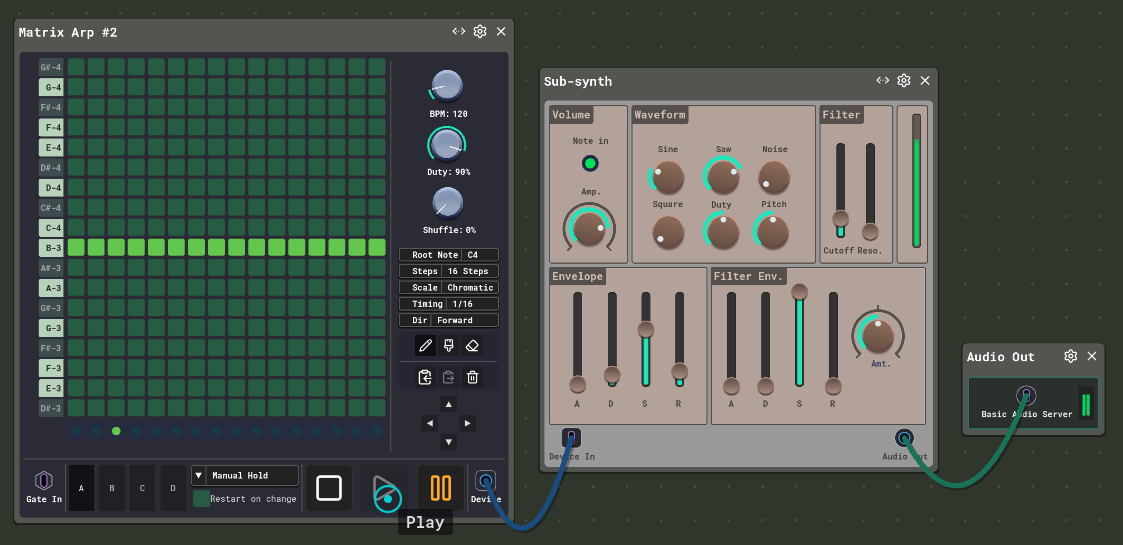1123x545 pixels.
Task: Open the Scale Chromatic dropdown
Action: pos(448,288)
